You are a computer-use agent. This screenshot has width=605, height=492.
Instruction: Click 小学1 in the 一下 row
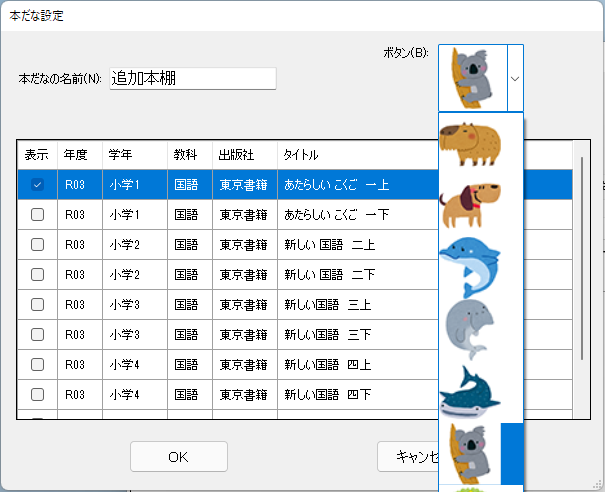[x=124, y=215]
